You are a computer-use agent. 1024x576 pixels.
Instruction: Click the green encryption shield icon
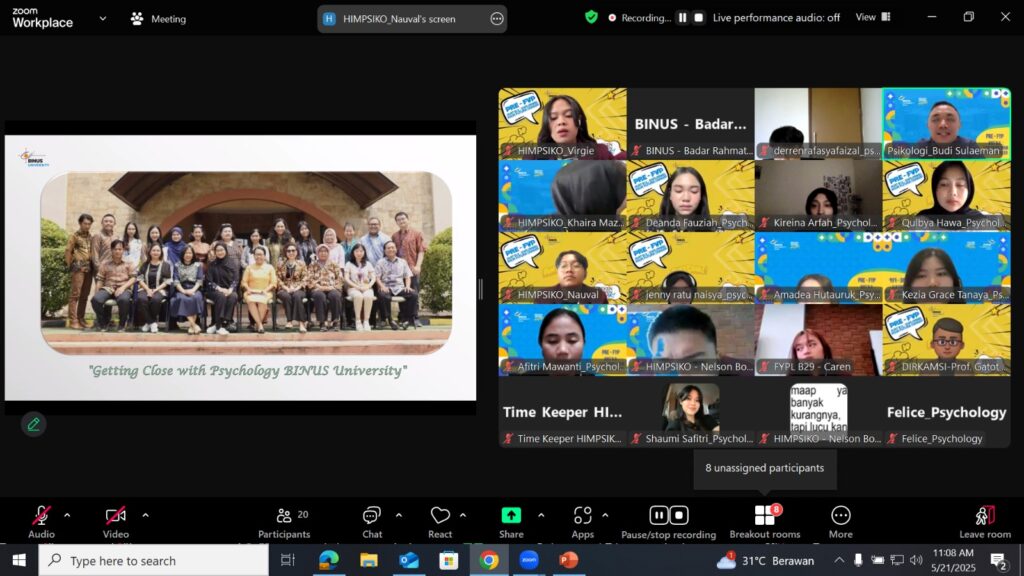(x=591, y=18)
